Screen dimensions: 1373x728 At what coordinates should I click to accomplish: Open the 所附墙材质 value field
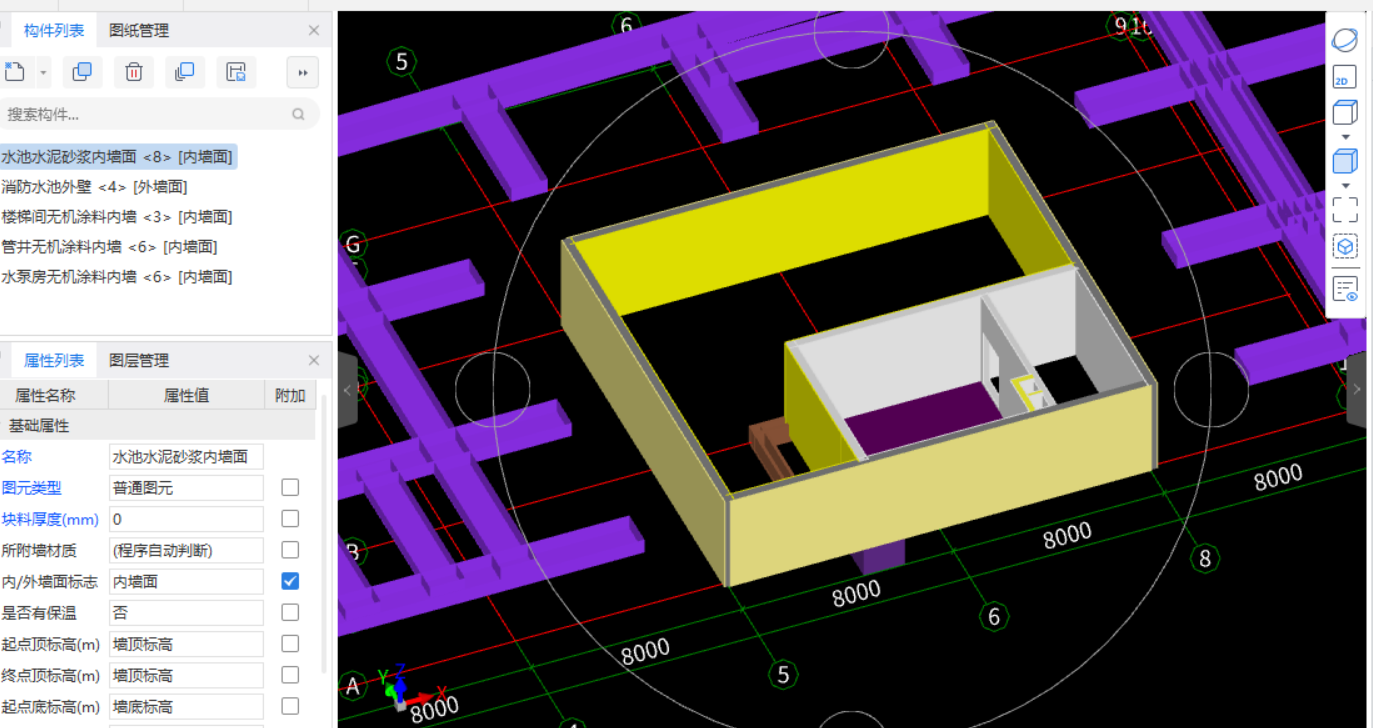tap(186, 550)
